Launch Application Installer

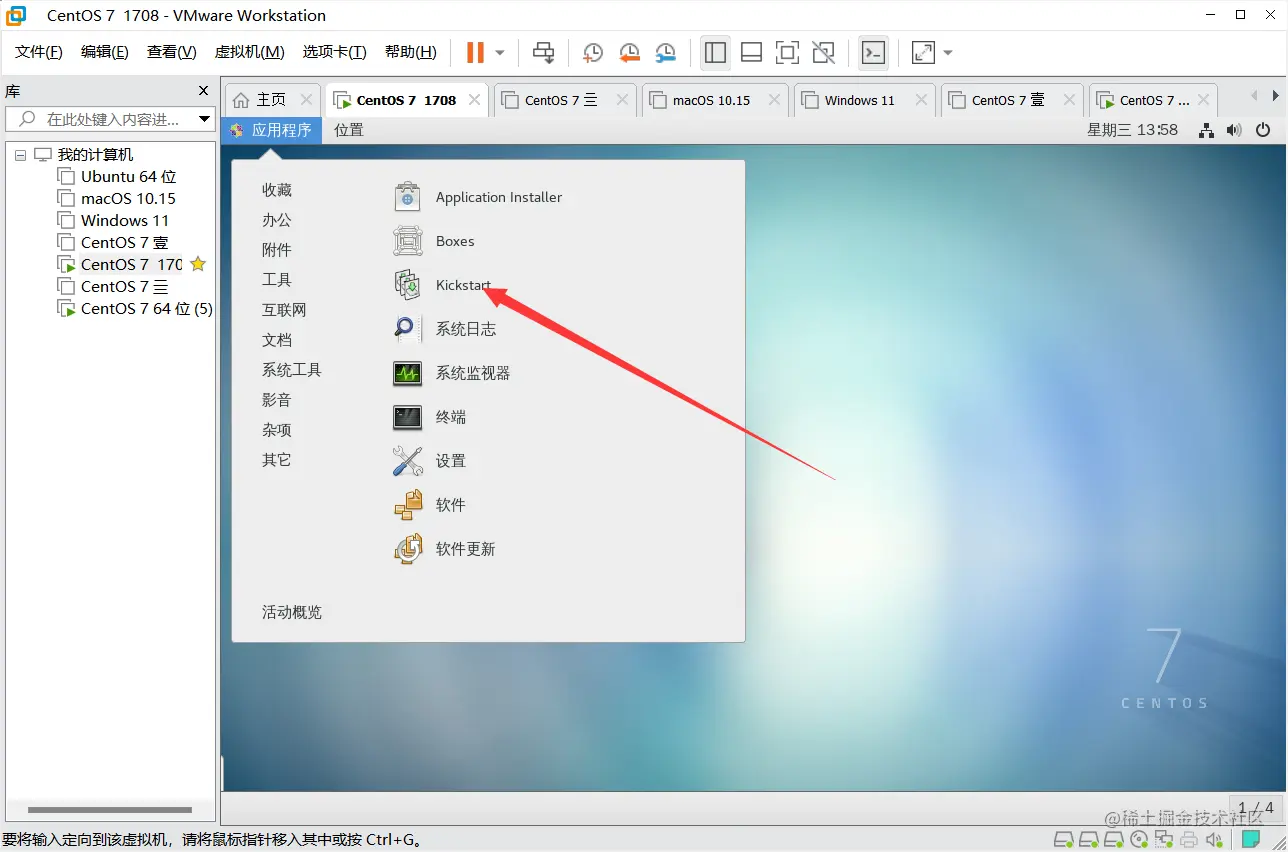pos(478,197)
